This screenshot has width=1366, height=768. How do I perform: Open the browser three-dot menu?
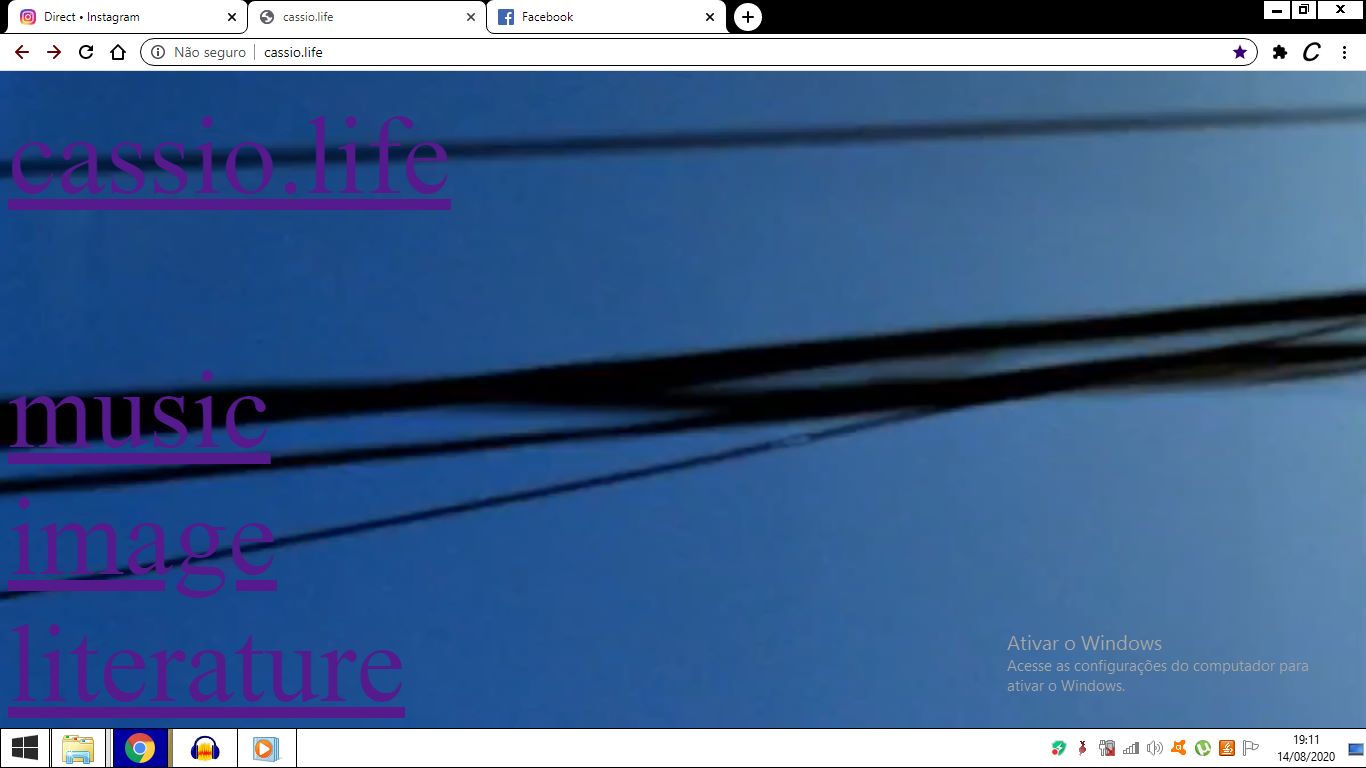(1344, 52)
